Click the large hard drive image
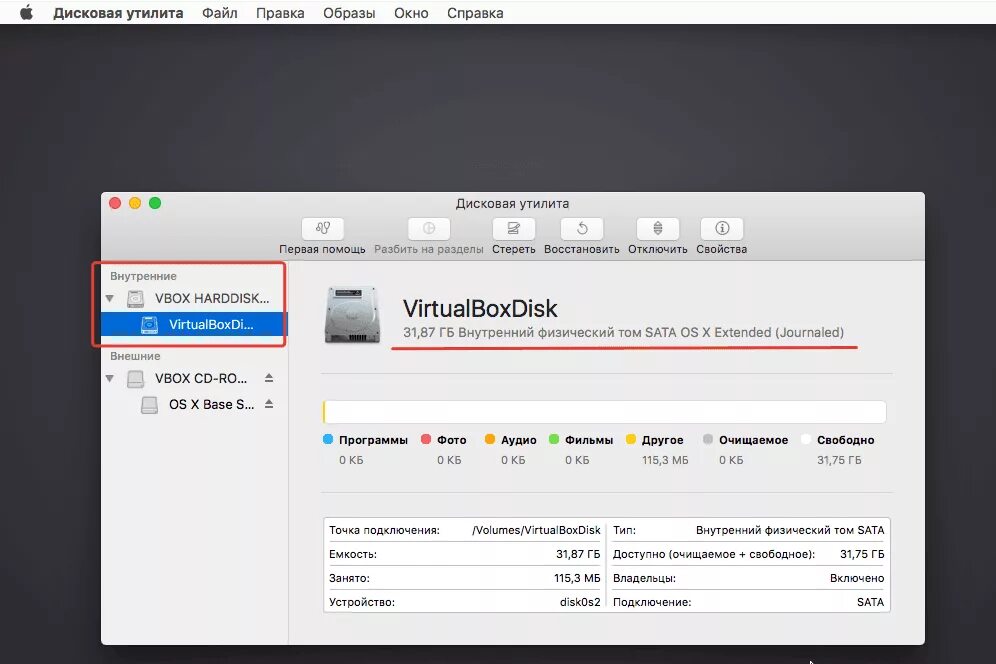 [x=353, y=315]
